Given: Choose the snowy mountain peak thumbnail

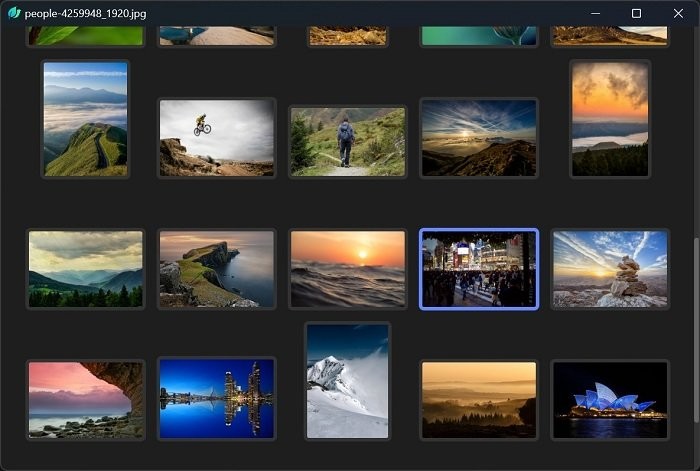Looking at the screenshot, I should (347, 381).
